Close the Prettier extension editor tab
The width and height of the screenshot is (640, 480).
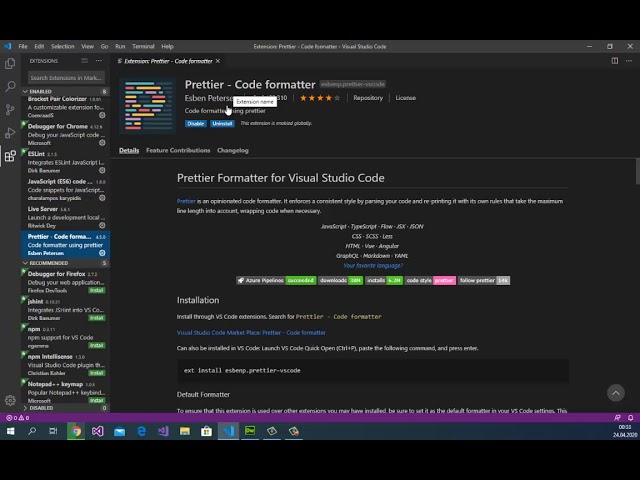[218, 61]
